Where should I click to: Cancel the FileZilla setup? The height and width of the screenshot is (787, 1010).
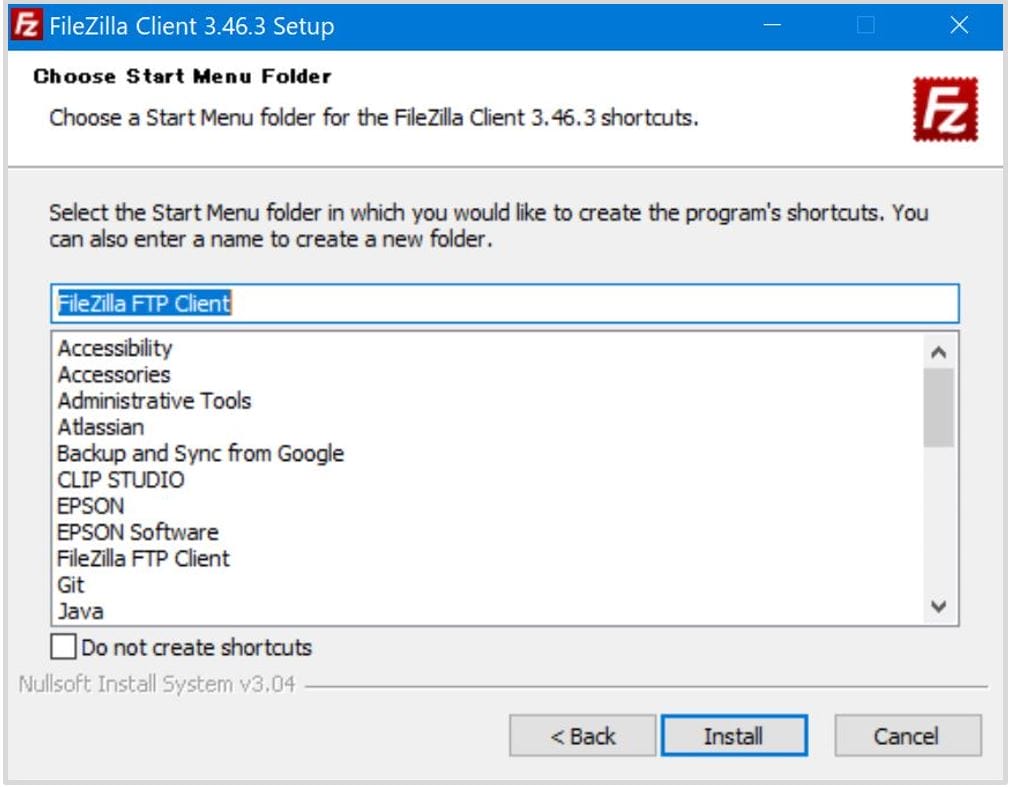tap(906, 735)
